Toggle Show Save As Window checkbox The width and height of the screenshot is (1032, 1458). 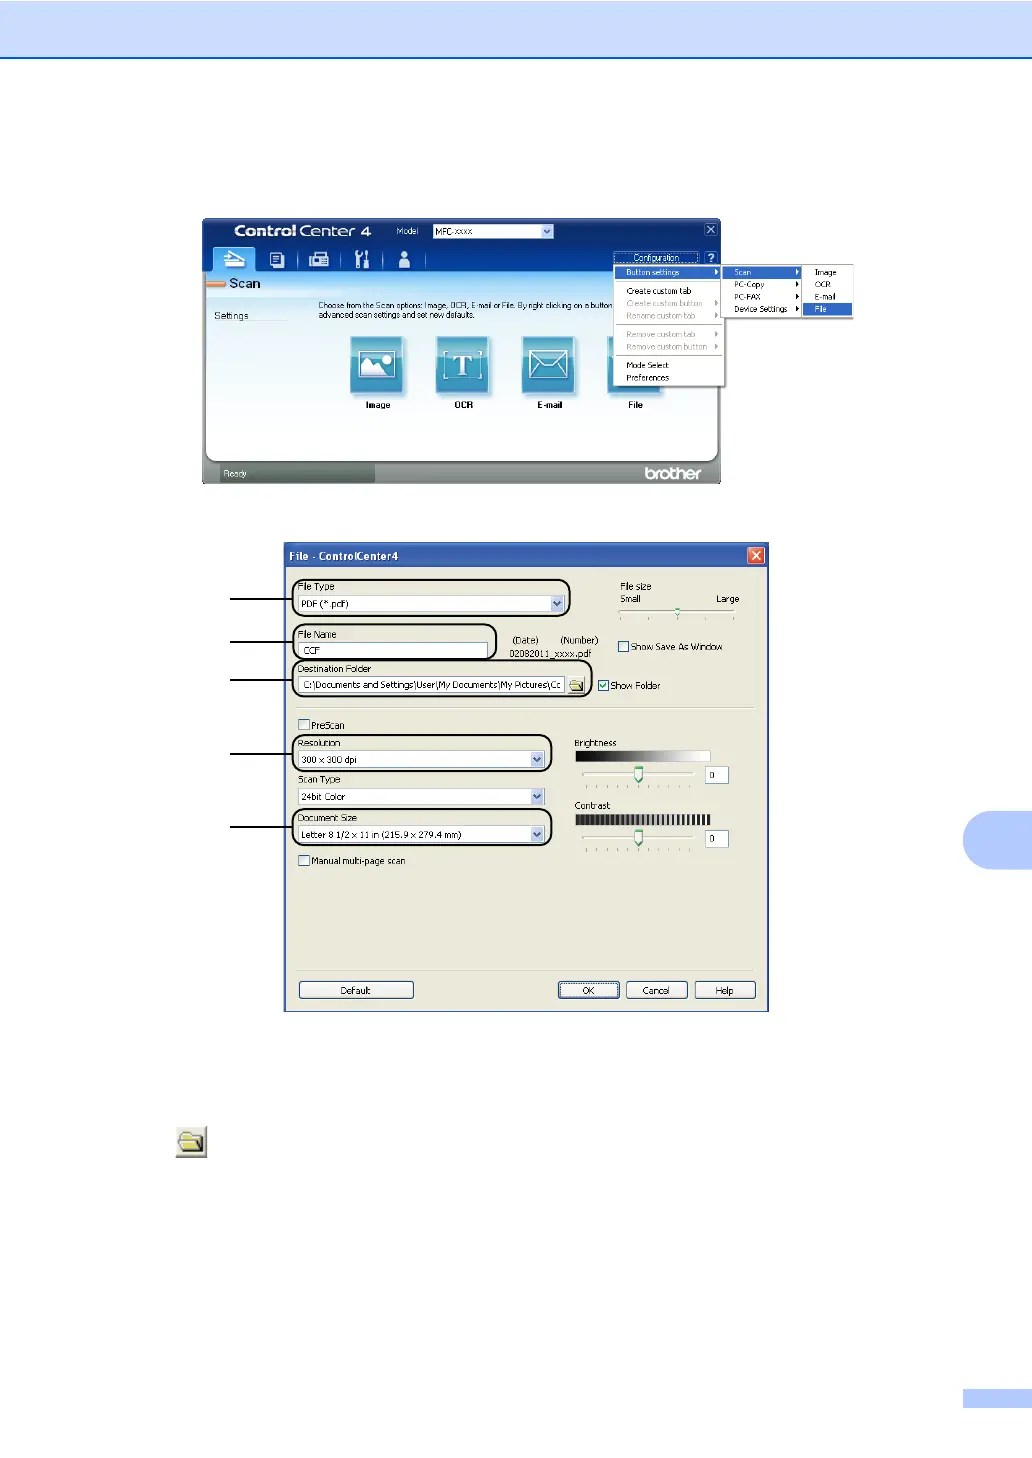(x=623, y=647)
